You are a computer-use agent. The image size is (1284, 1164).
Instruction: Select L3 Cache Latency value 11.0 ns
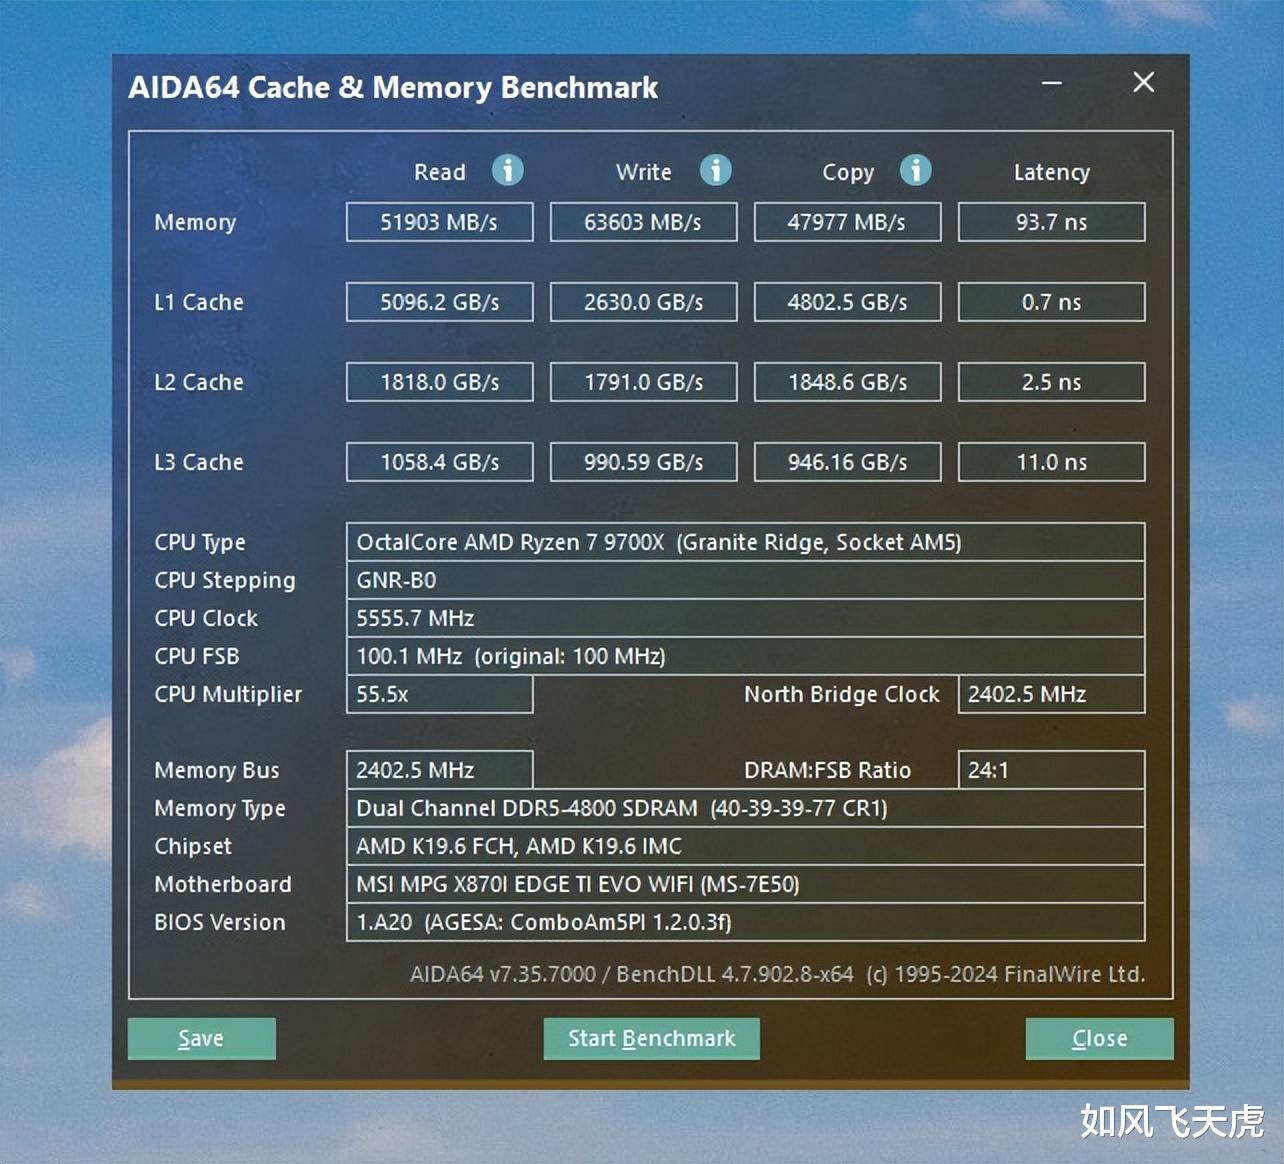1052,462
